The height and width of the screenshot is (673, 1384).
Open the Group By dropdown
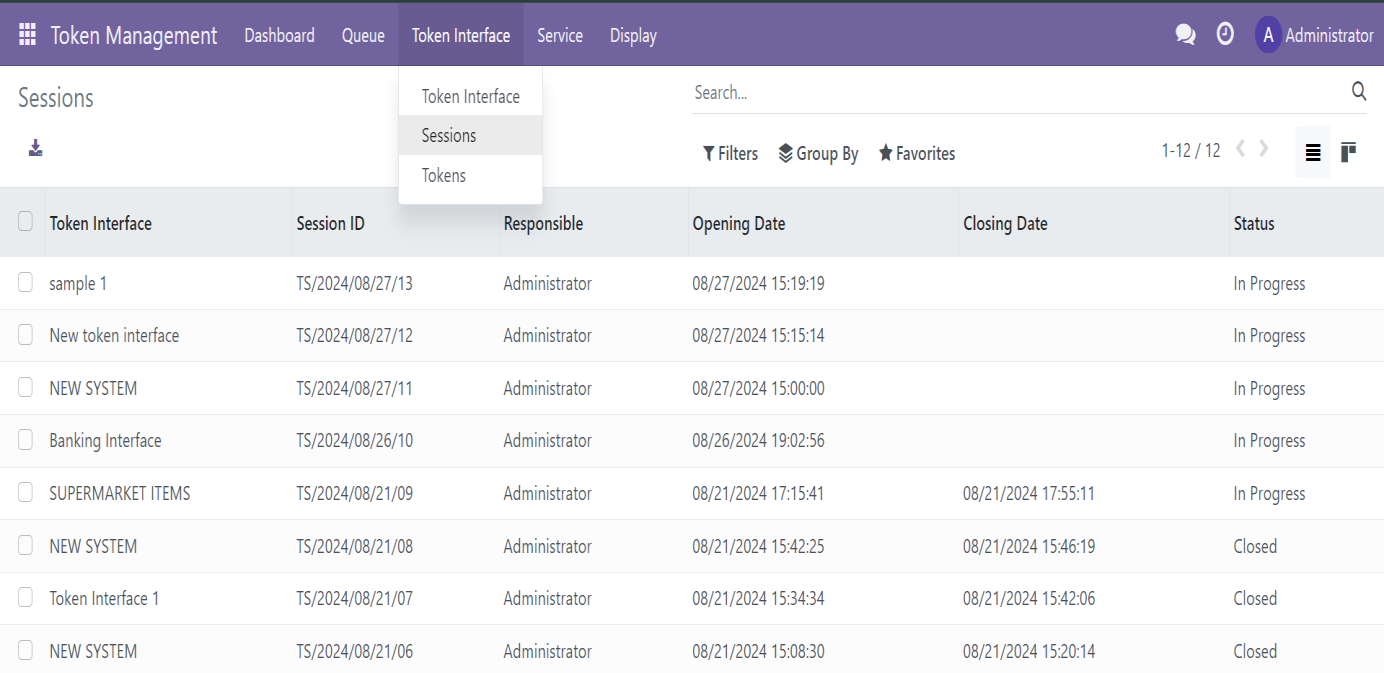(818, 154)
